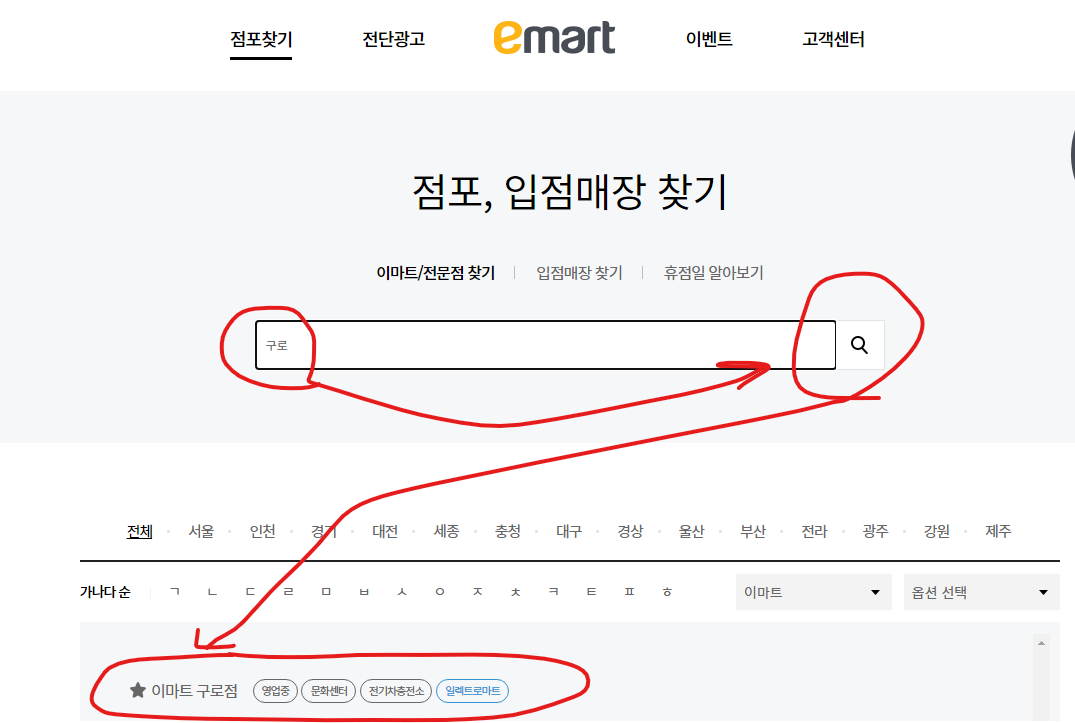Filter stores by 충청 region

[508, 531]
